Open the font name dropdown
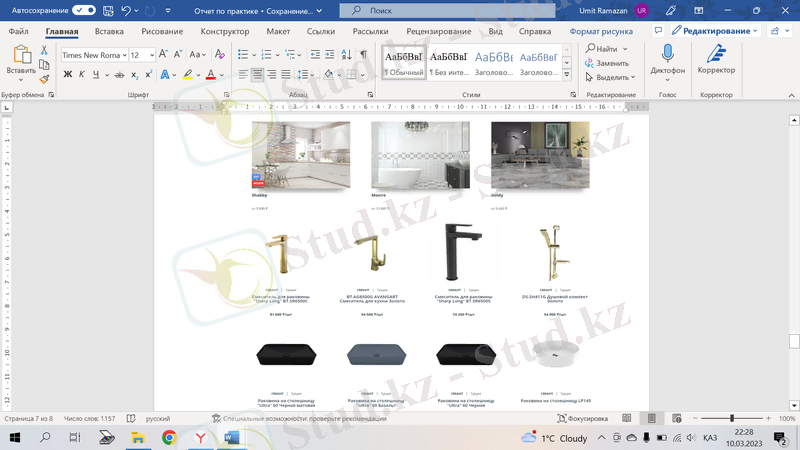This screenshot has height=450, width=800. 124,55
